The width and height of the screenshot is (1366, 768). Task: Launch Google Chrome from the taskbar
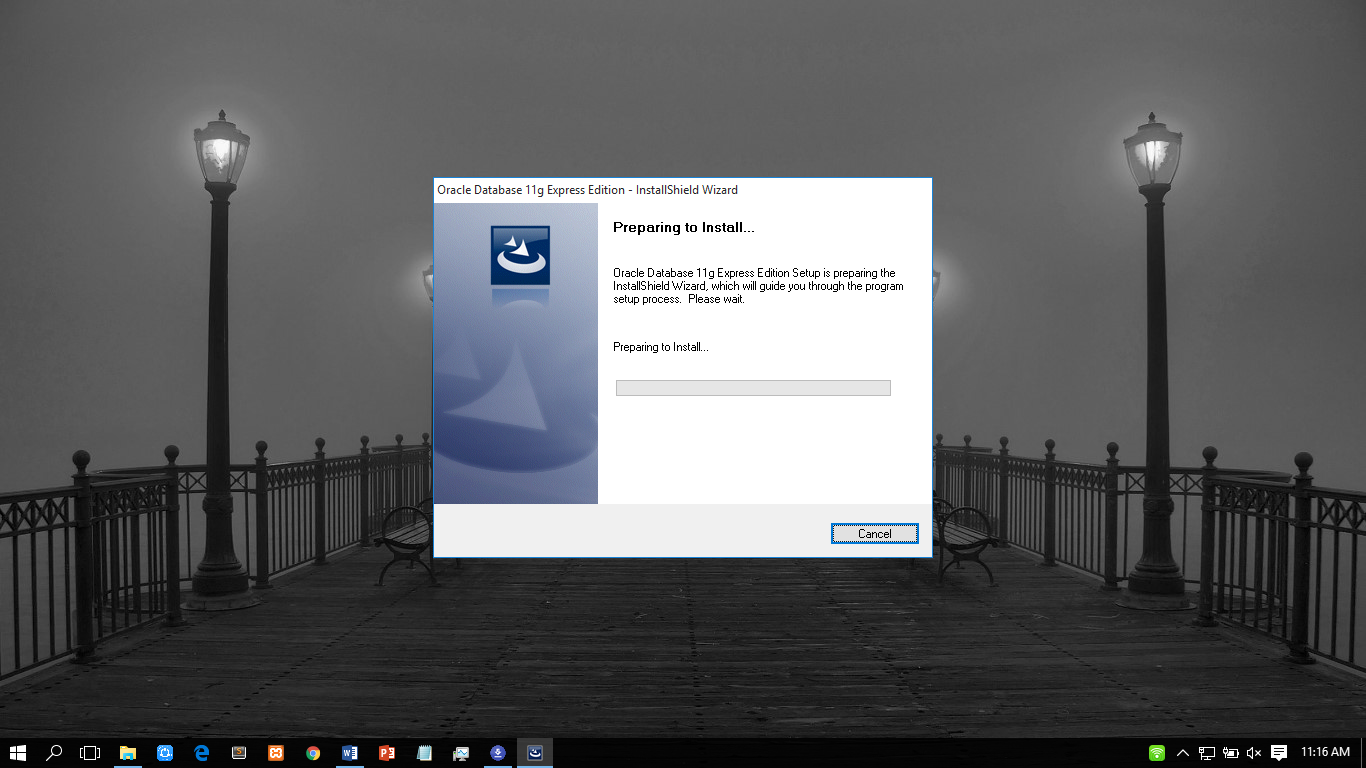pos(313,753)
